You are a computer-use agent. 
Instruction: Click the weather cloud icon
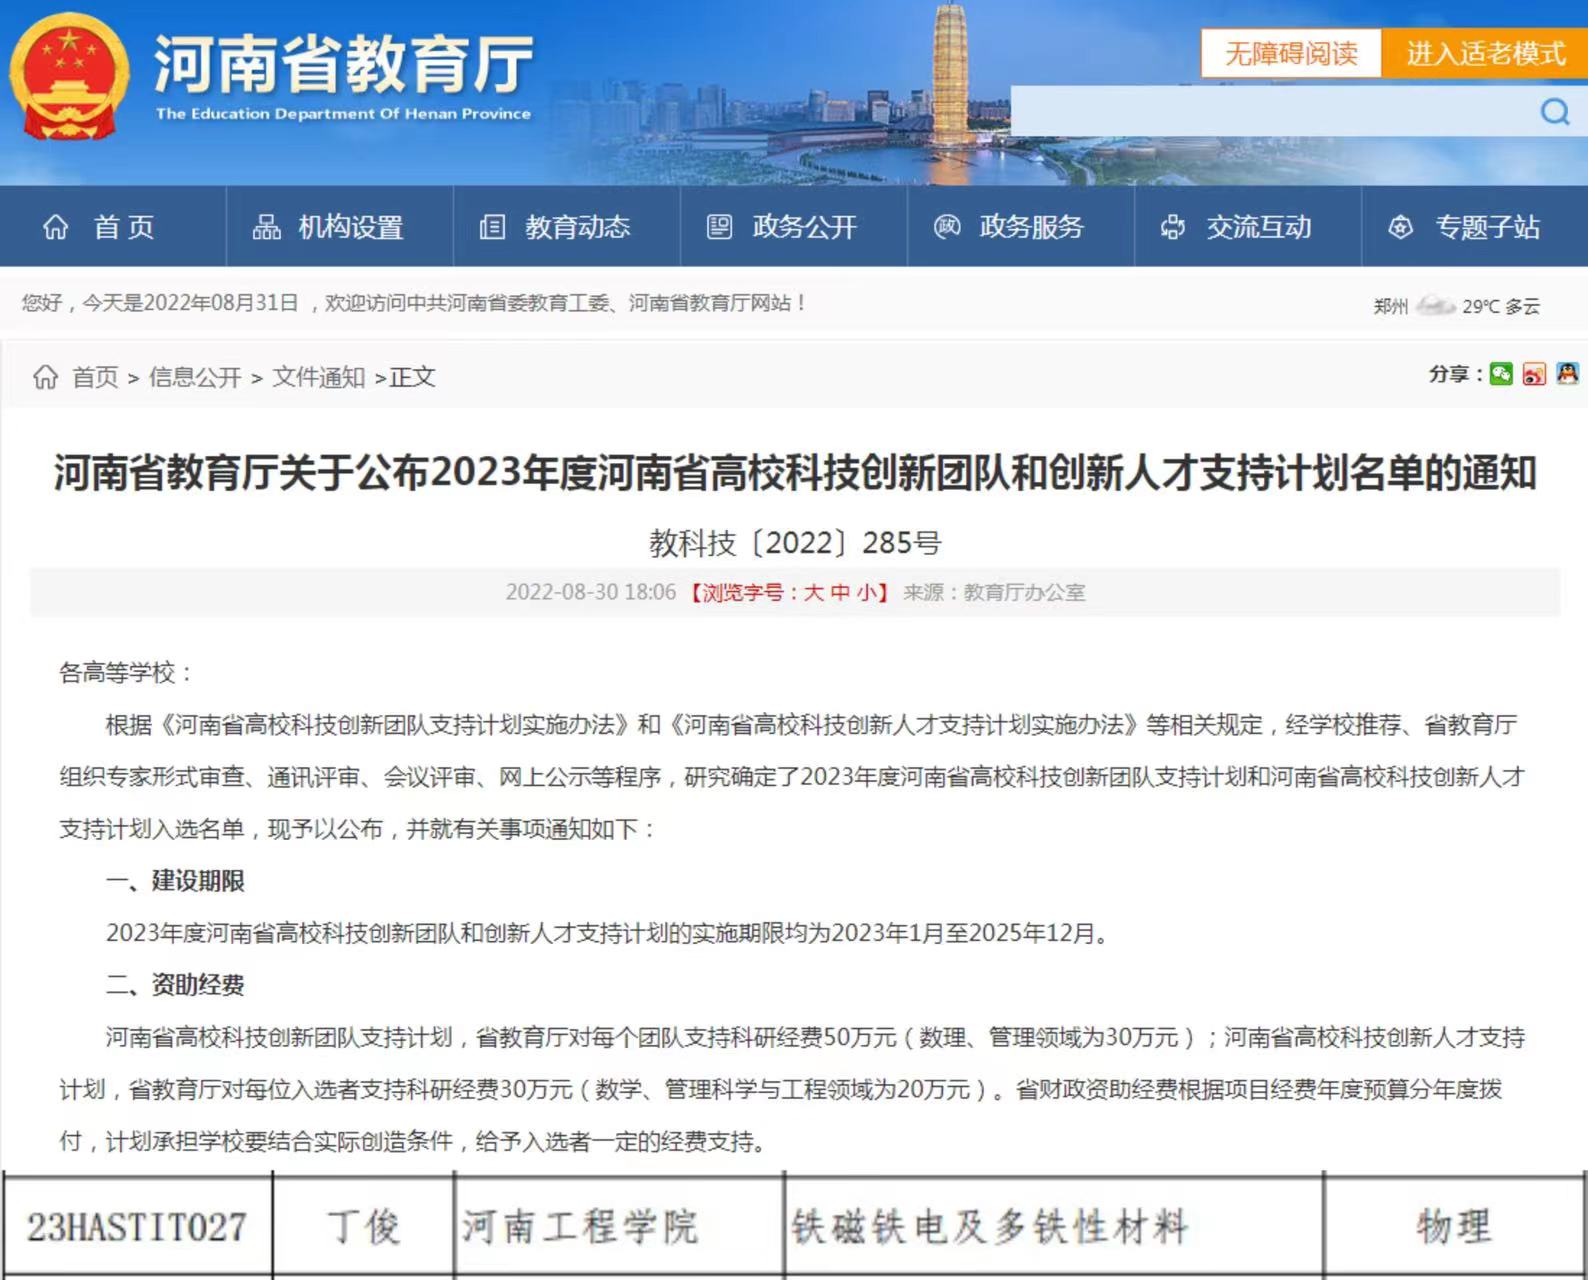[x=1435, y=305]
